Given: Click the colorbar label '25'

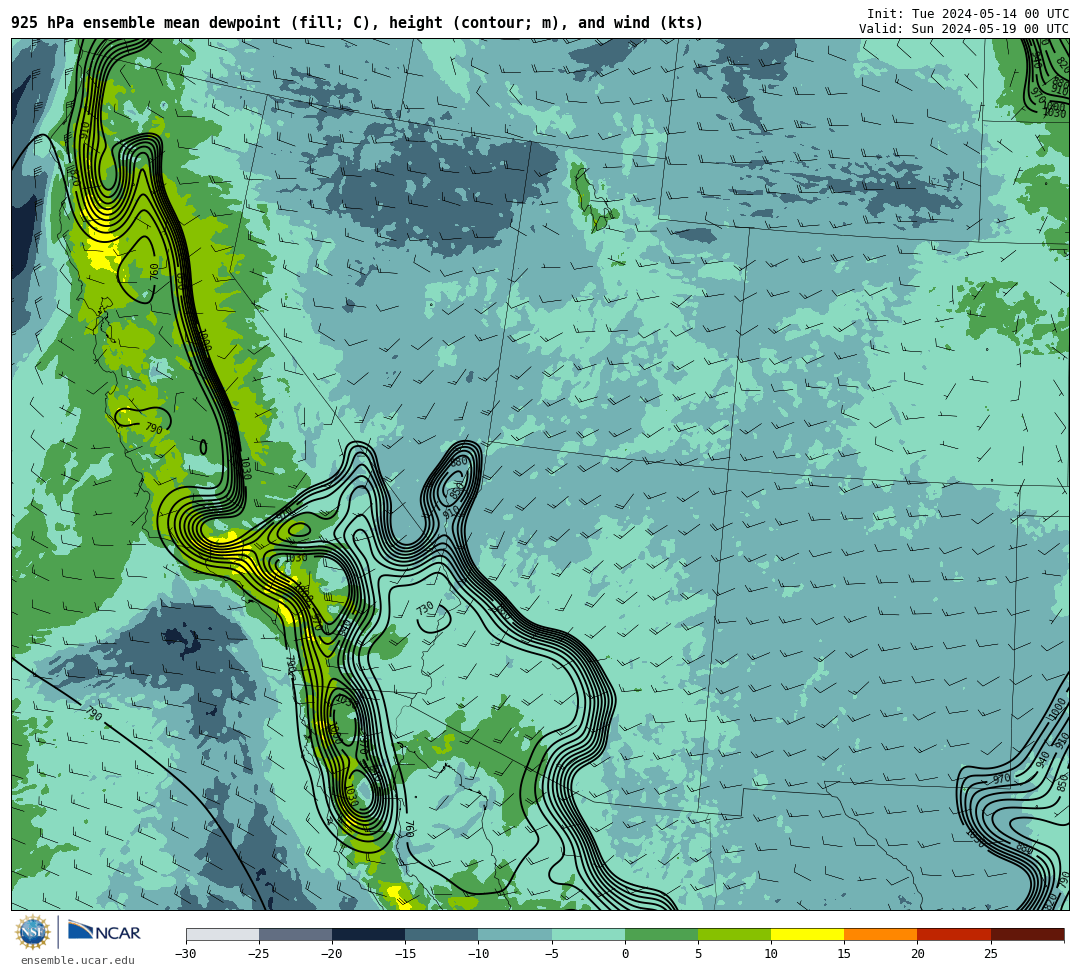Looking at the screenshot, I should pos(990,954).
